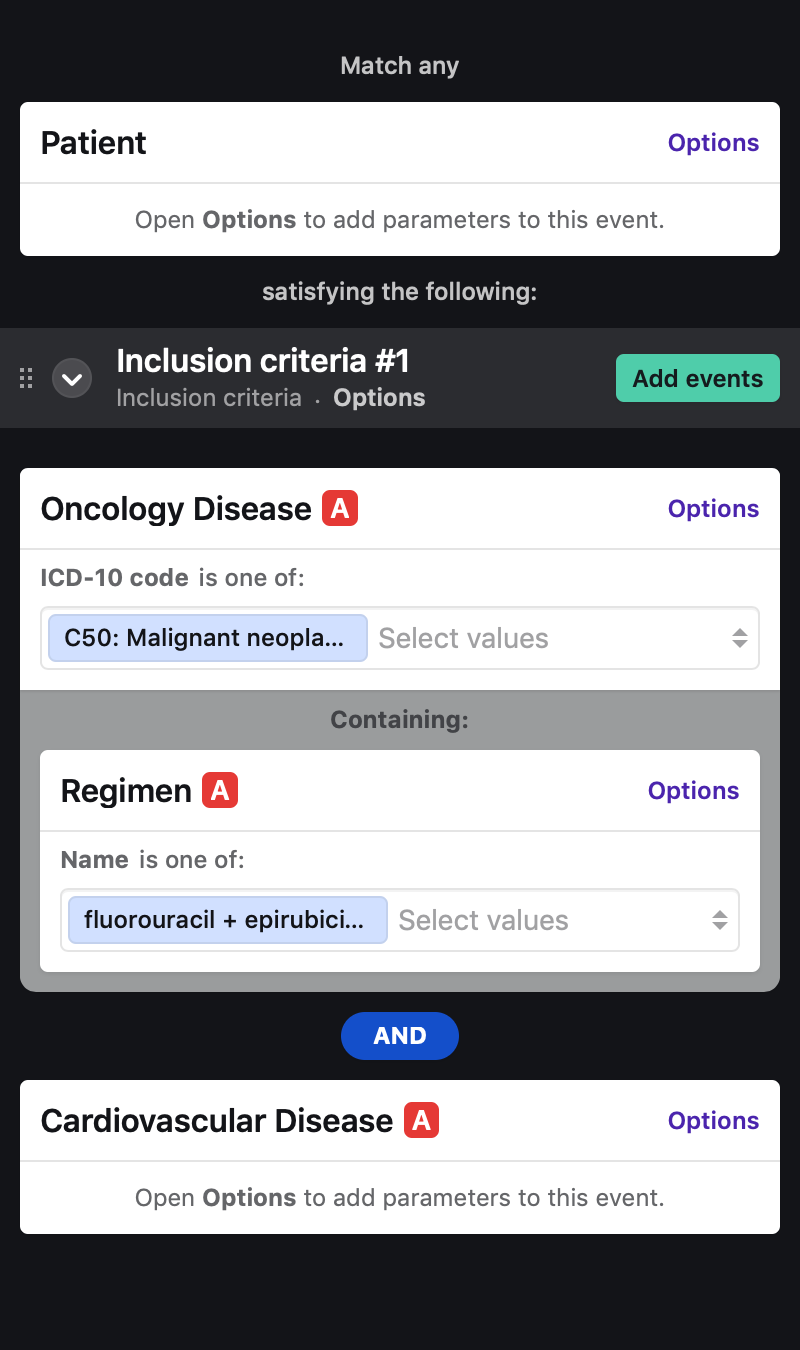Open Options under Inclusion criteria #1
The height and width of the screenshot is (1350, 800).
(x=379, y=398)
